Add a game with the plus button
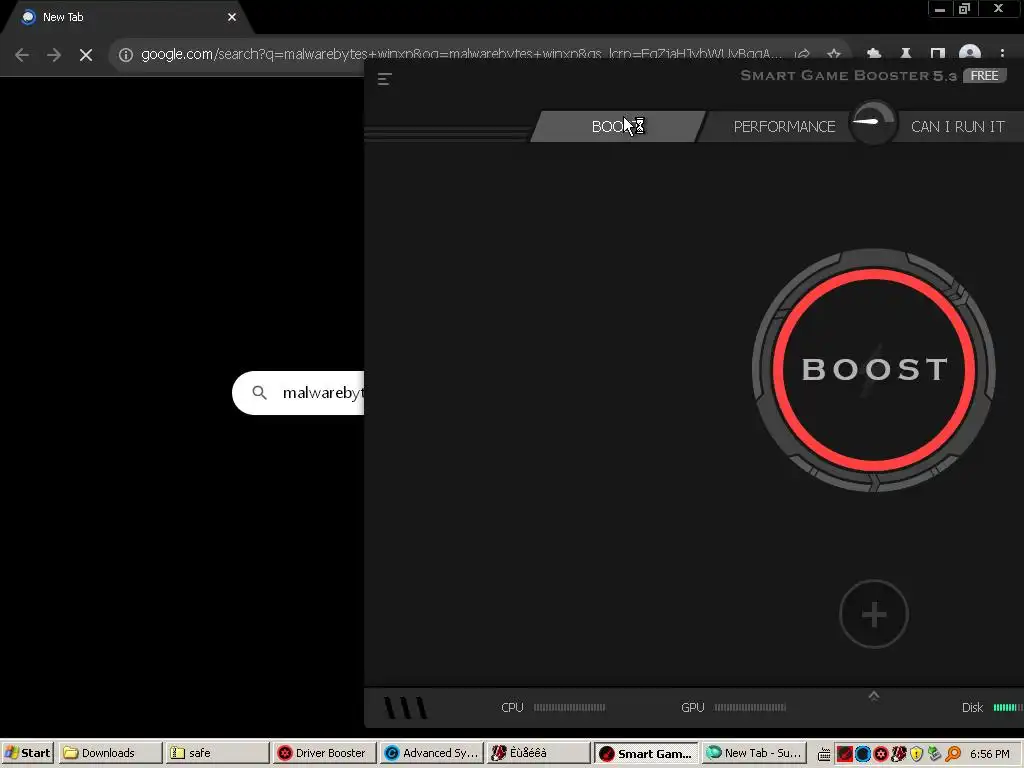 (874, 615)
